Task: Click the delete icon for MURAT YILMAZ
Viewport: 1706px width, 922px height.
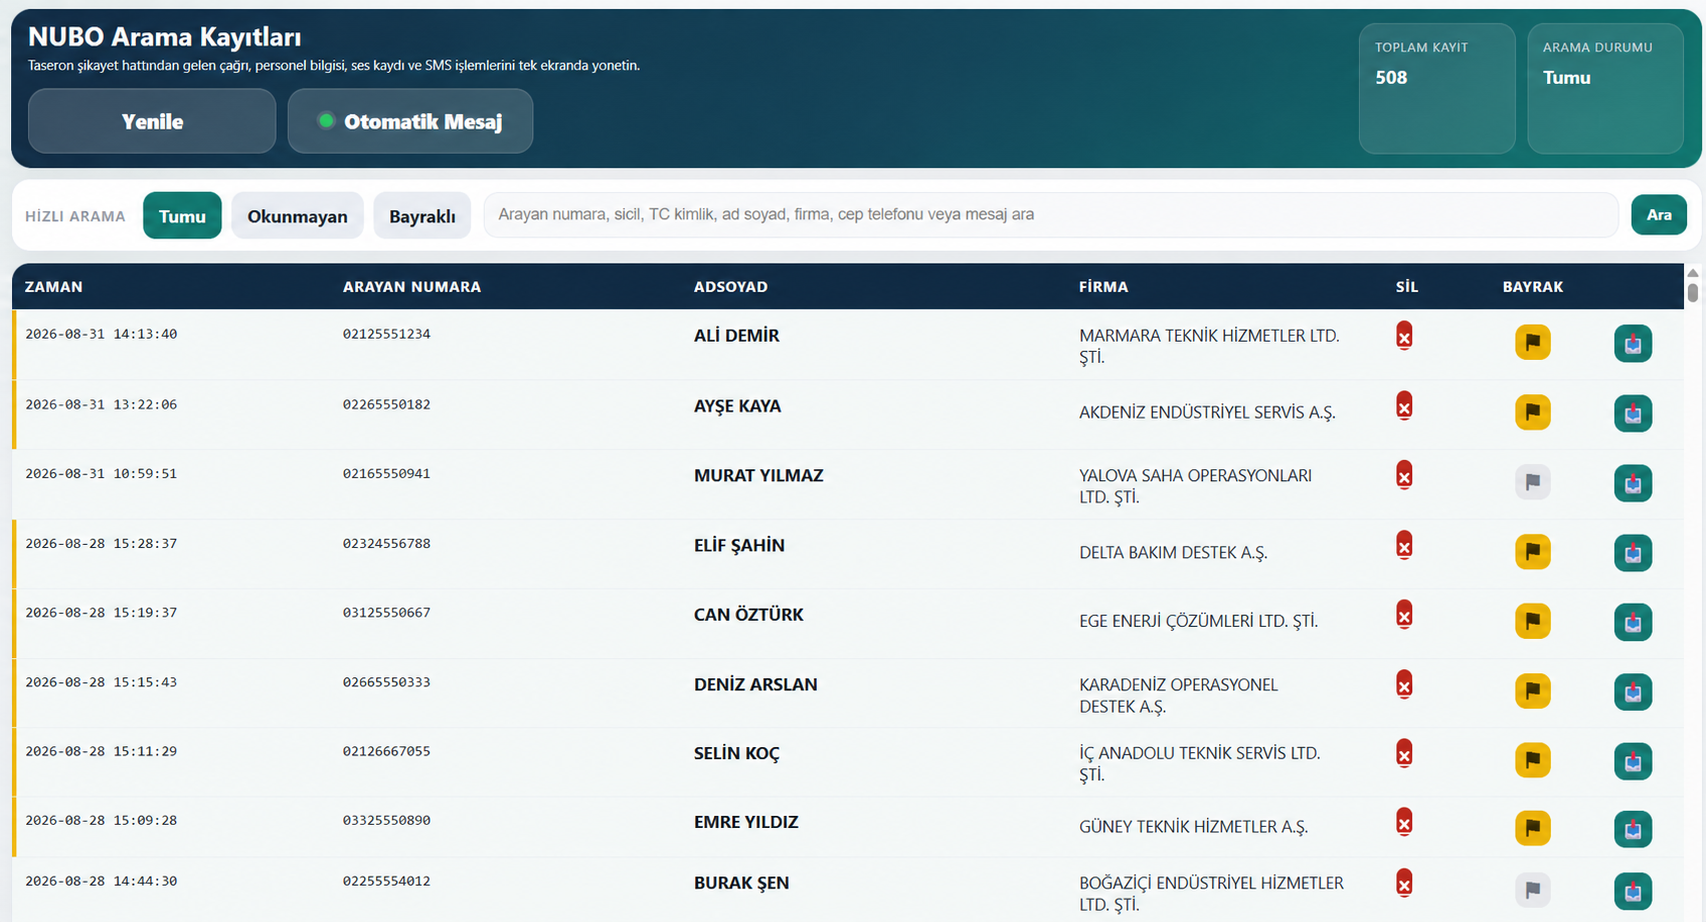Action: tap(1404, 475)
